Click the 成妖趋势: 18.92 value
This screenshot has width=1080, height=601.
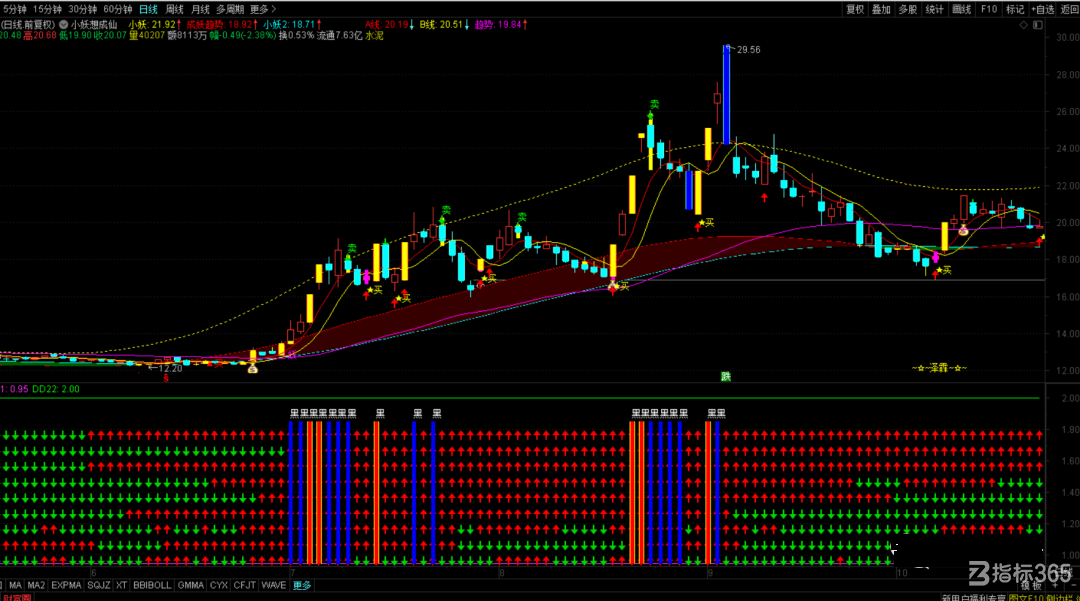click(x=222, y=25)
